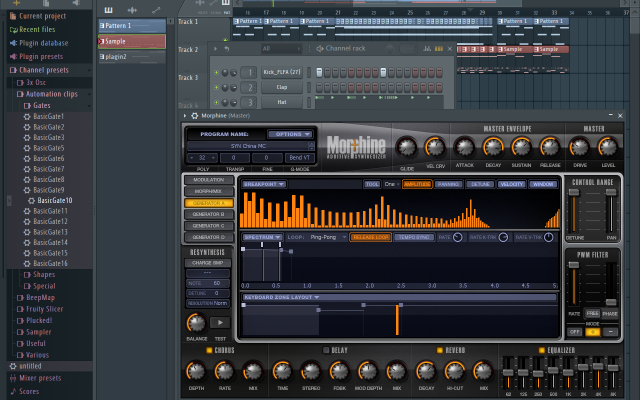This screenshot has height=400, width=640.
Task: Mute the Hat channel green LED
Action: coord(216,102)
